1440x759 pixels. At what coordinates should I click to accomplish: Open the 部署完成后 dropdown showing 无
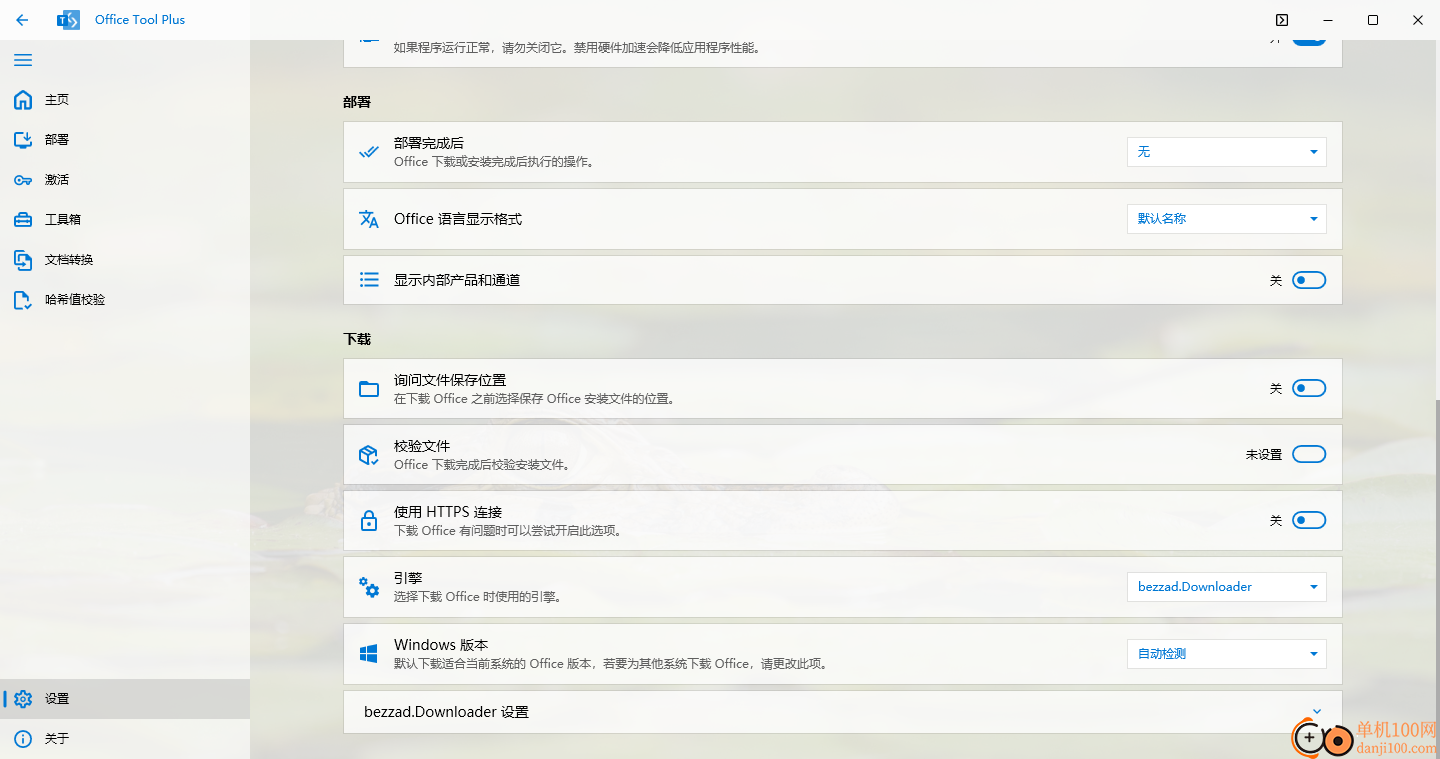click(1227, 152)
